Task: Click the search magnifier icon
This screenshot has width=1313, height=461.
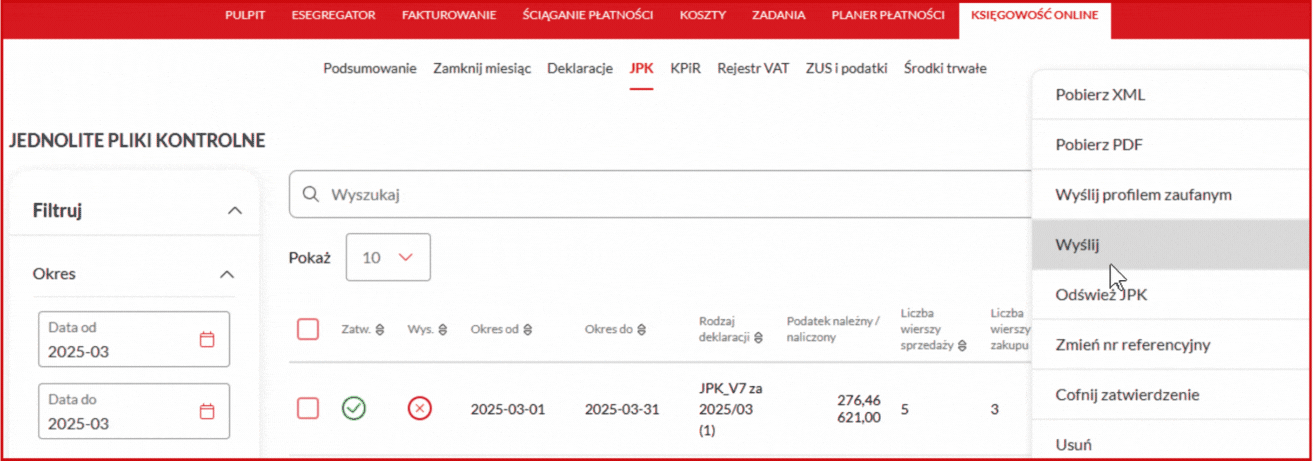Action: 311,195
